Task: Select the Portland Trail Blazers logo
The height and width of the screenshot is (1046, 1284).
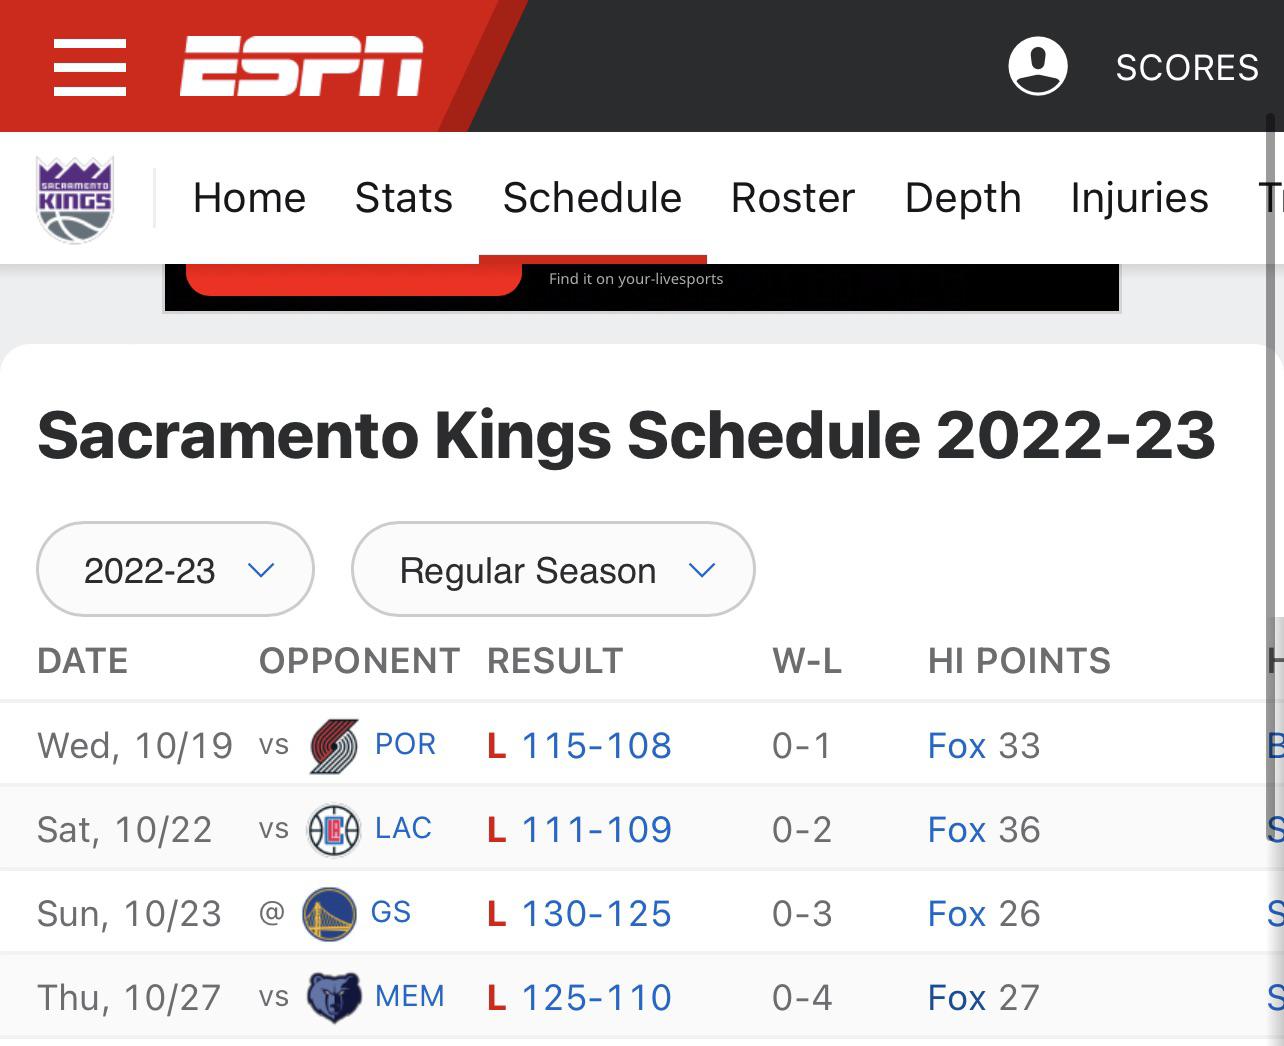Action: pos(330,744)
